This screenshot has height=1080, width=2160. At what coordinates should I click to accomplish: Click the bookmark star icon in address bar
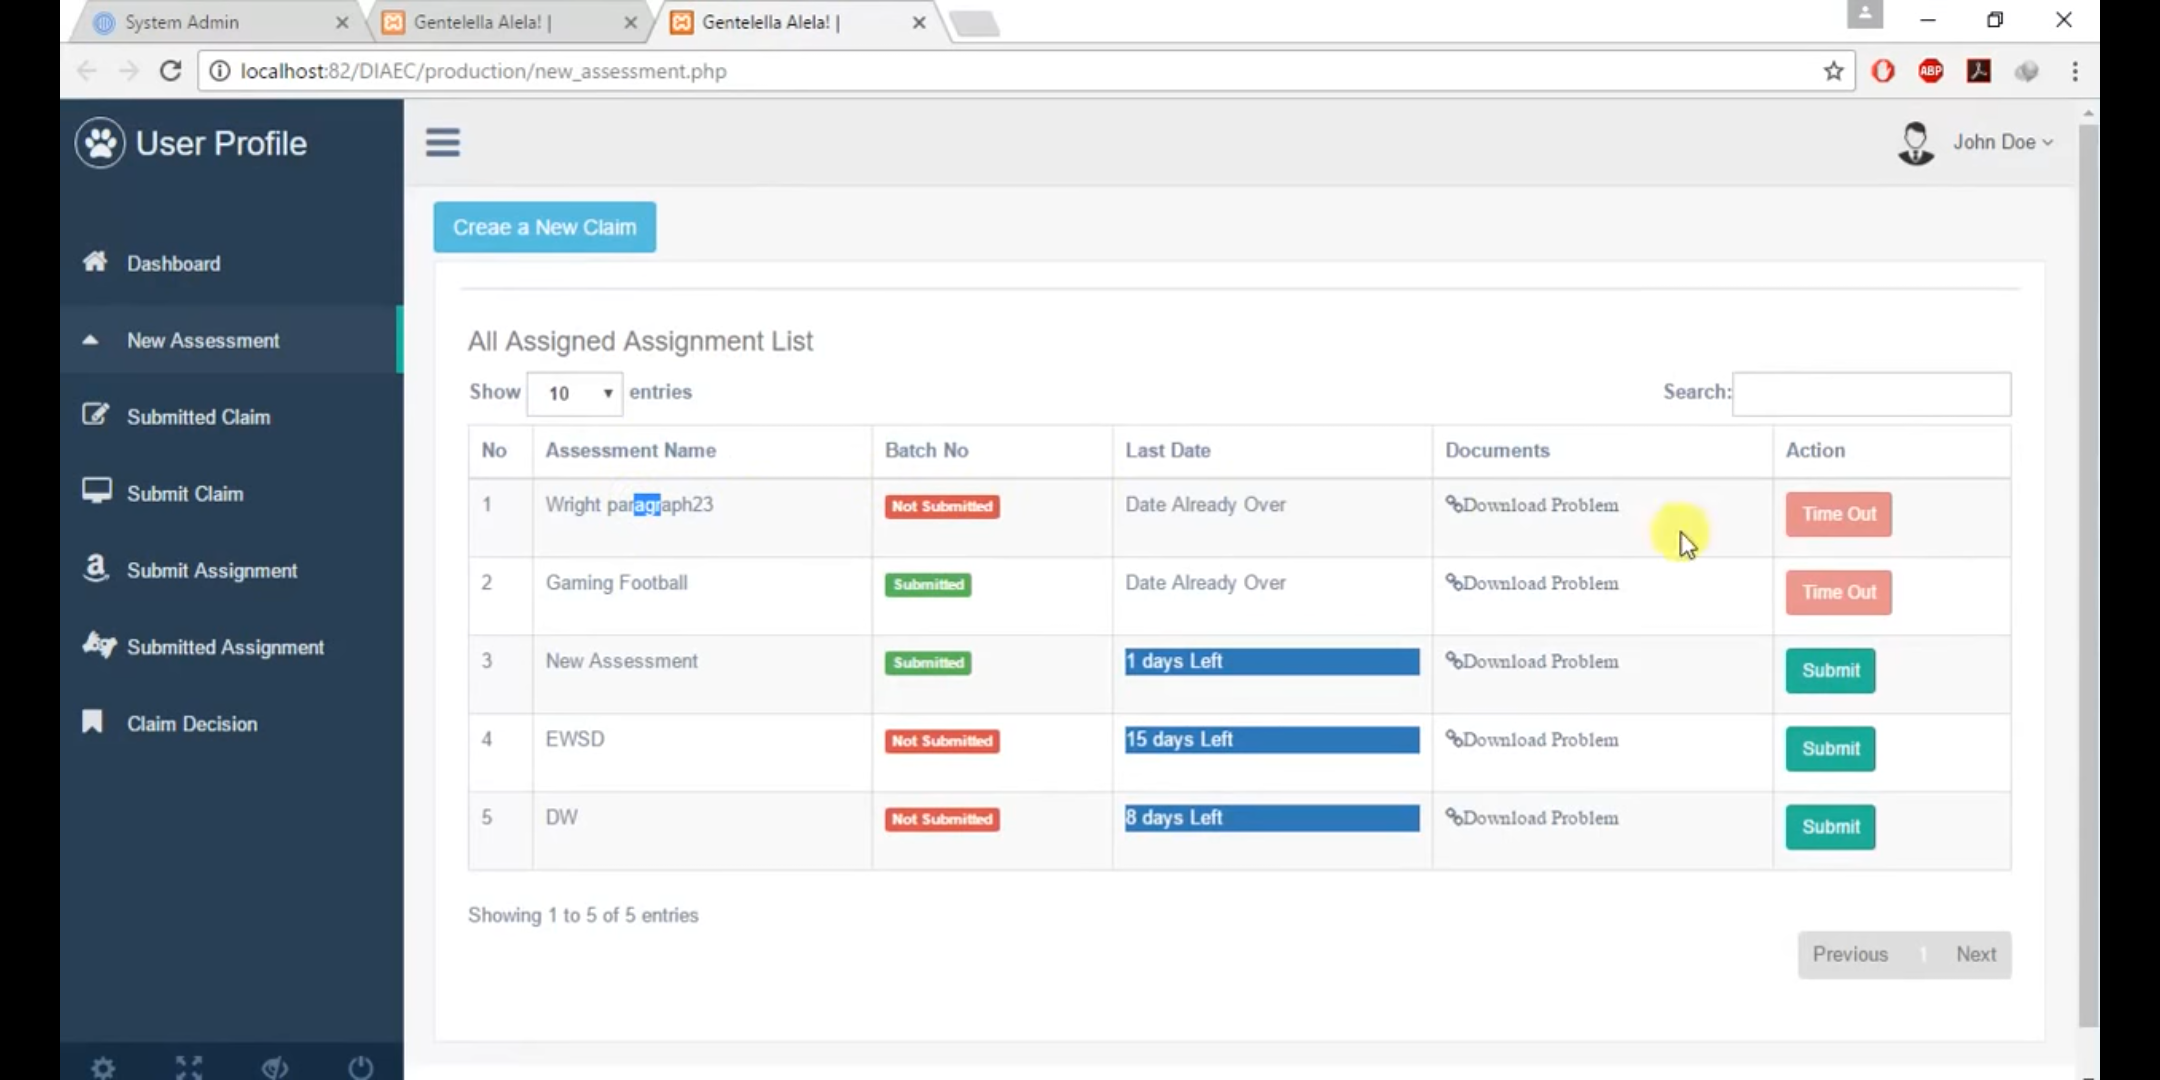[x=1833, y=71]
